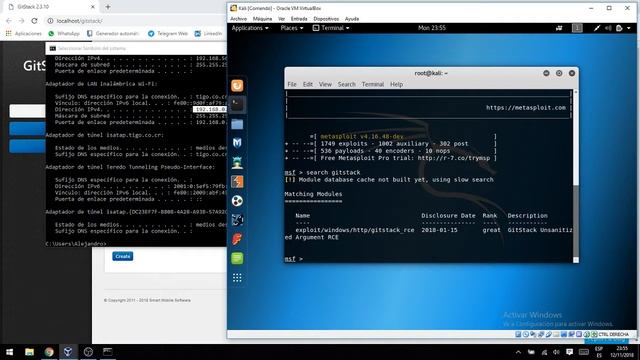Open VirtualBox Archivo menu

(x=238, y=19)
